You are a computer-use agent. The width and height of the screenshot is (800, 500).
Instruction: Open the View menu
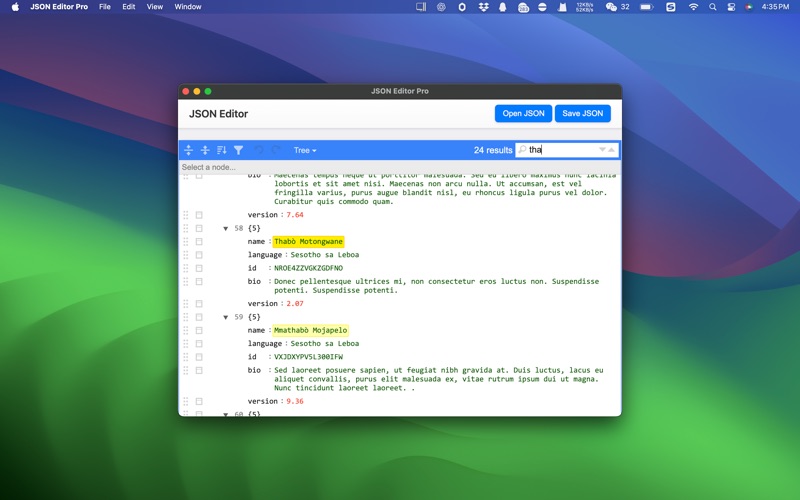tap(155, 7)
